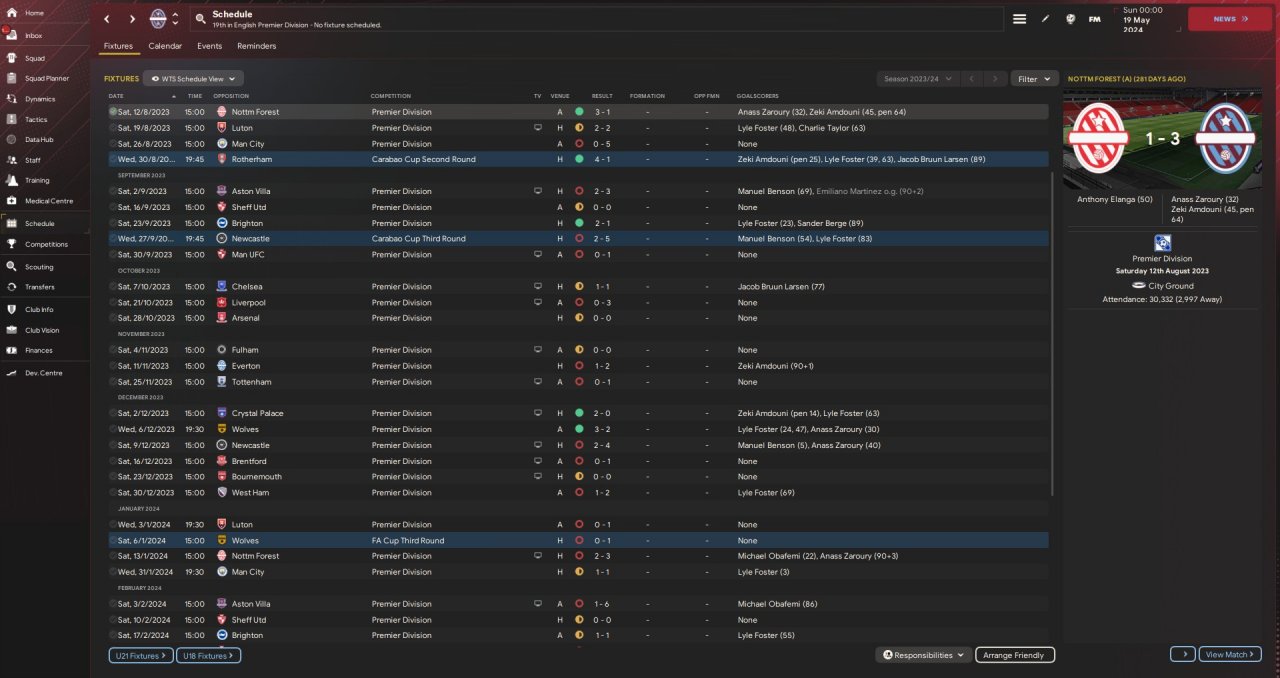Click next arrow beside View Match
Screen dimensions: 1280x678
pyautogui.click(x=1183, y=654)
